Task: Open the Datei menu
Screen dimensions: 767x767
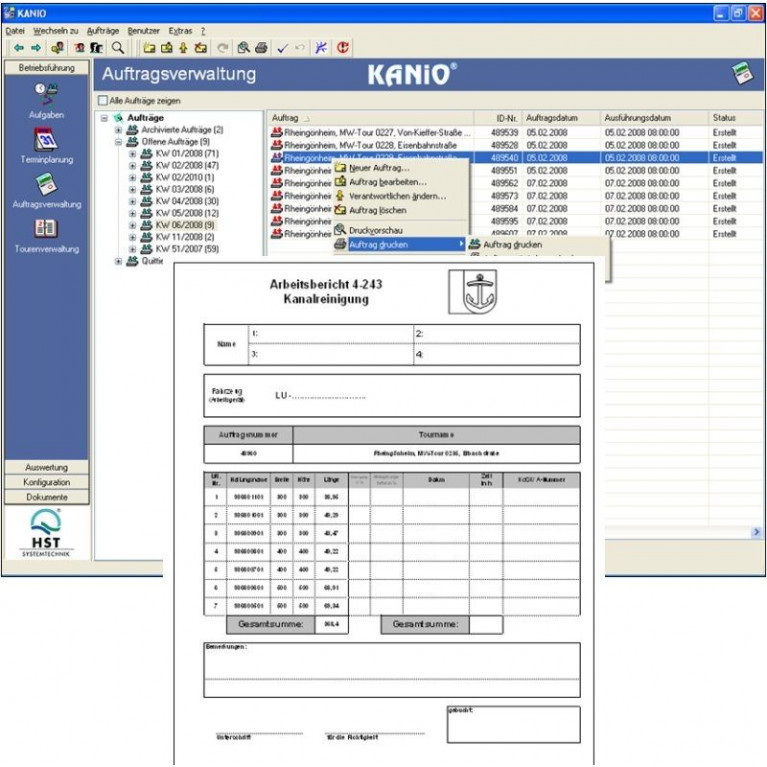Action: coord(15,31)
